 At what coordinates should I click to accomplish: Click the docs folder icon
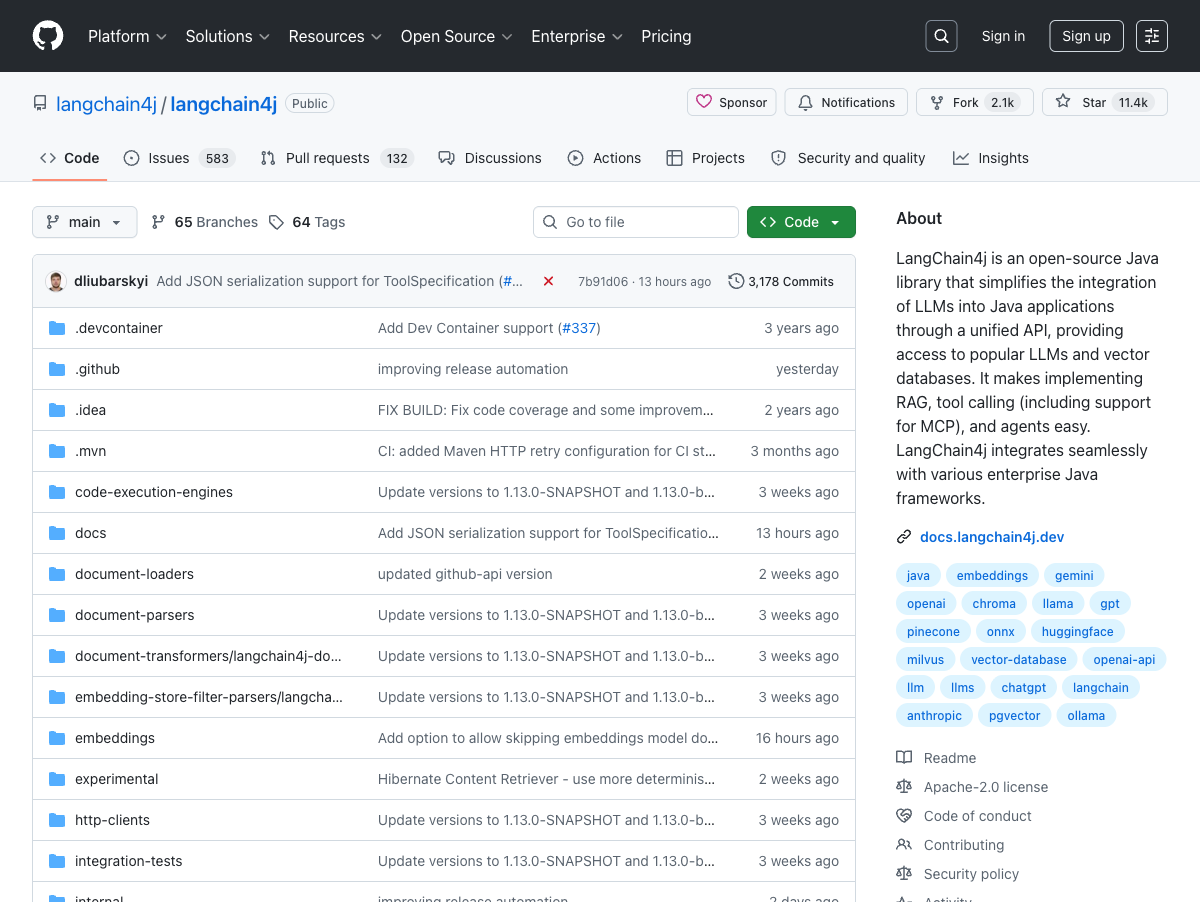coord(56,532)
